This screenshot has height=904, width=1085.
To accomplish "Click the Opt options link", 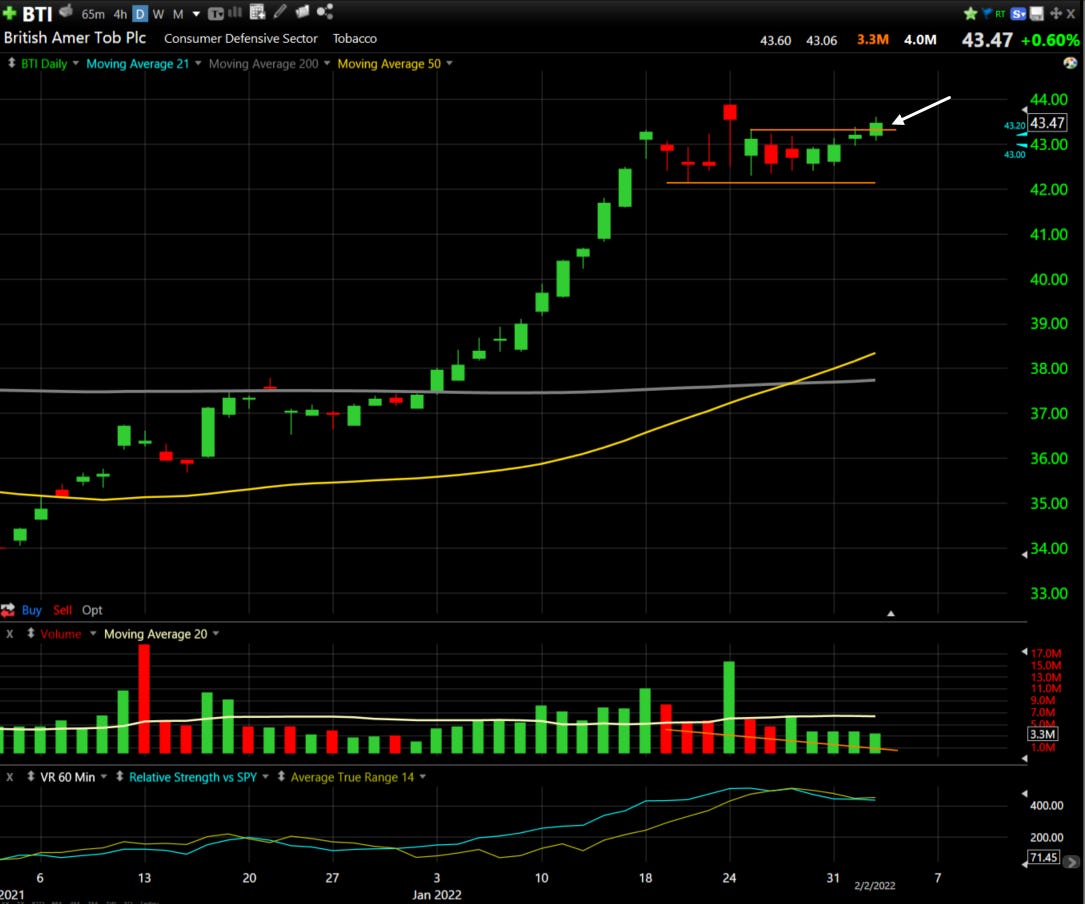I will coord(92,610).
